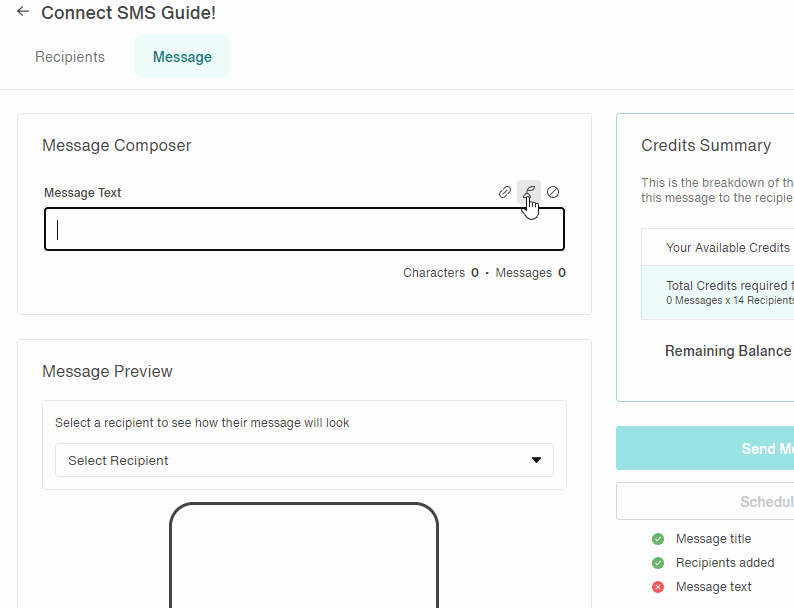This screenshot has width=794, height=608.
Task: Click green check beside Message title
Action: point(658,539)
